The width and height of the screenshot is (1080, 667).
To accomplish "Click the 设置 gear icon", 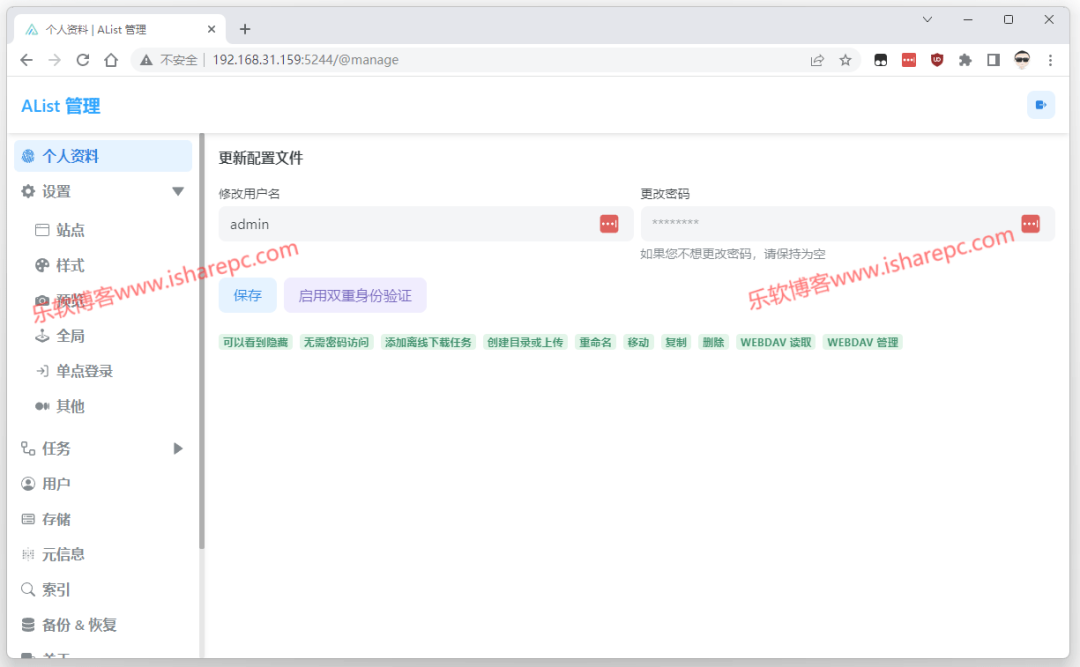I will (x=28, y=192).
